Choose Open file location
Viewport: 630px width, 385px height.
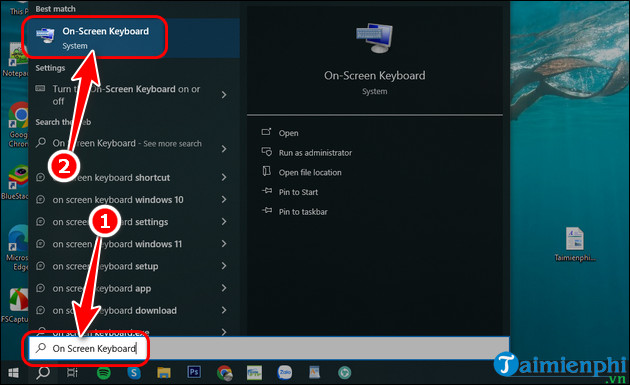310,172
